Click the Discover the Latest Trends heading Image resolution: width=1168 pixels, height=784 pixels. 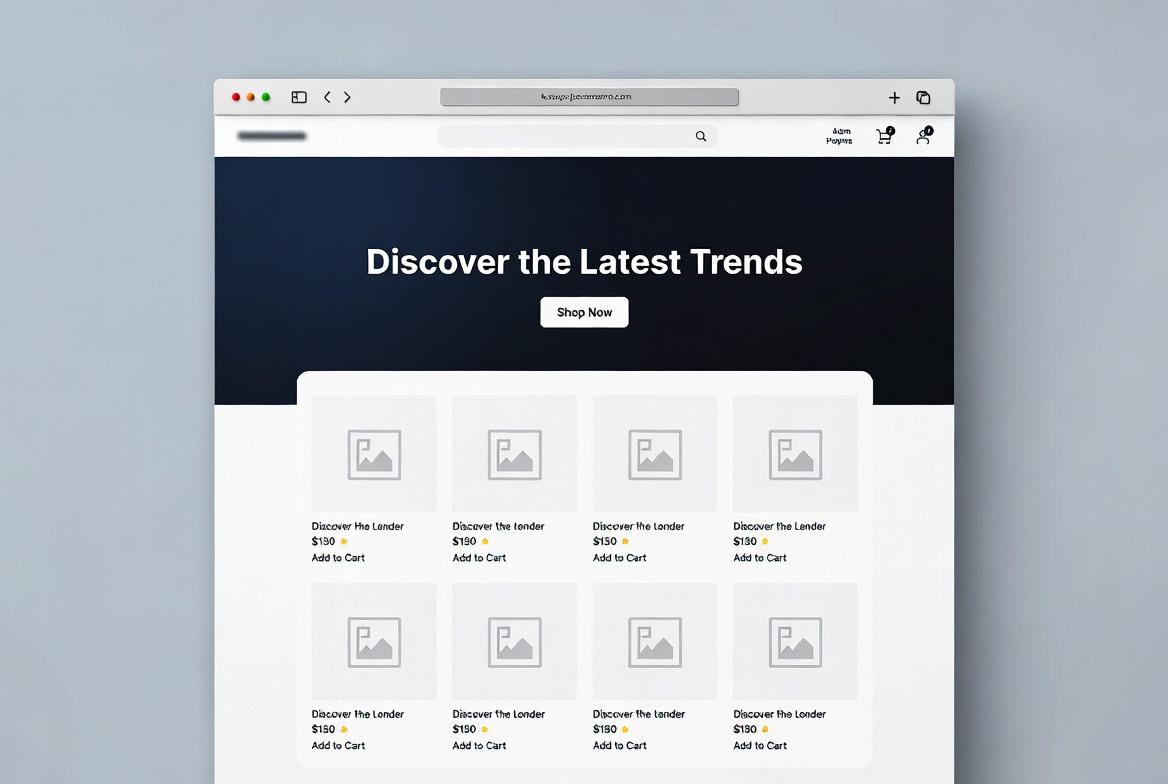click(x=584, y=262)
